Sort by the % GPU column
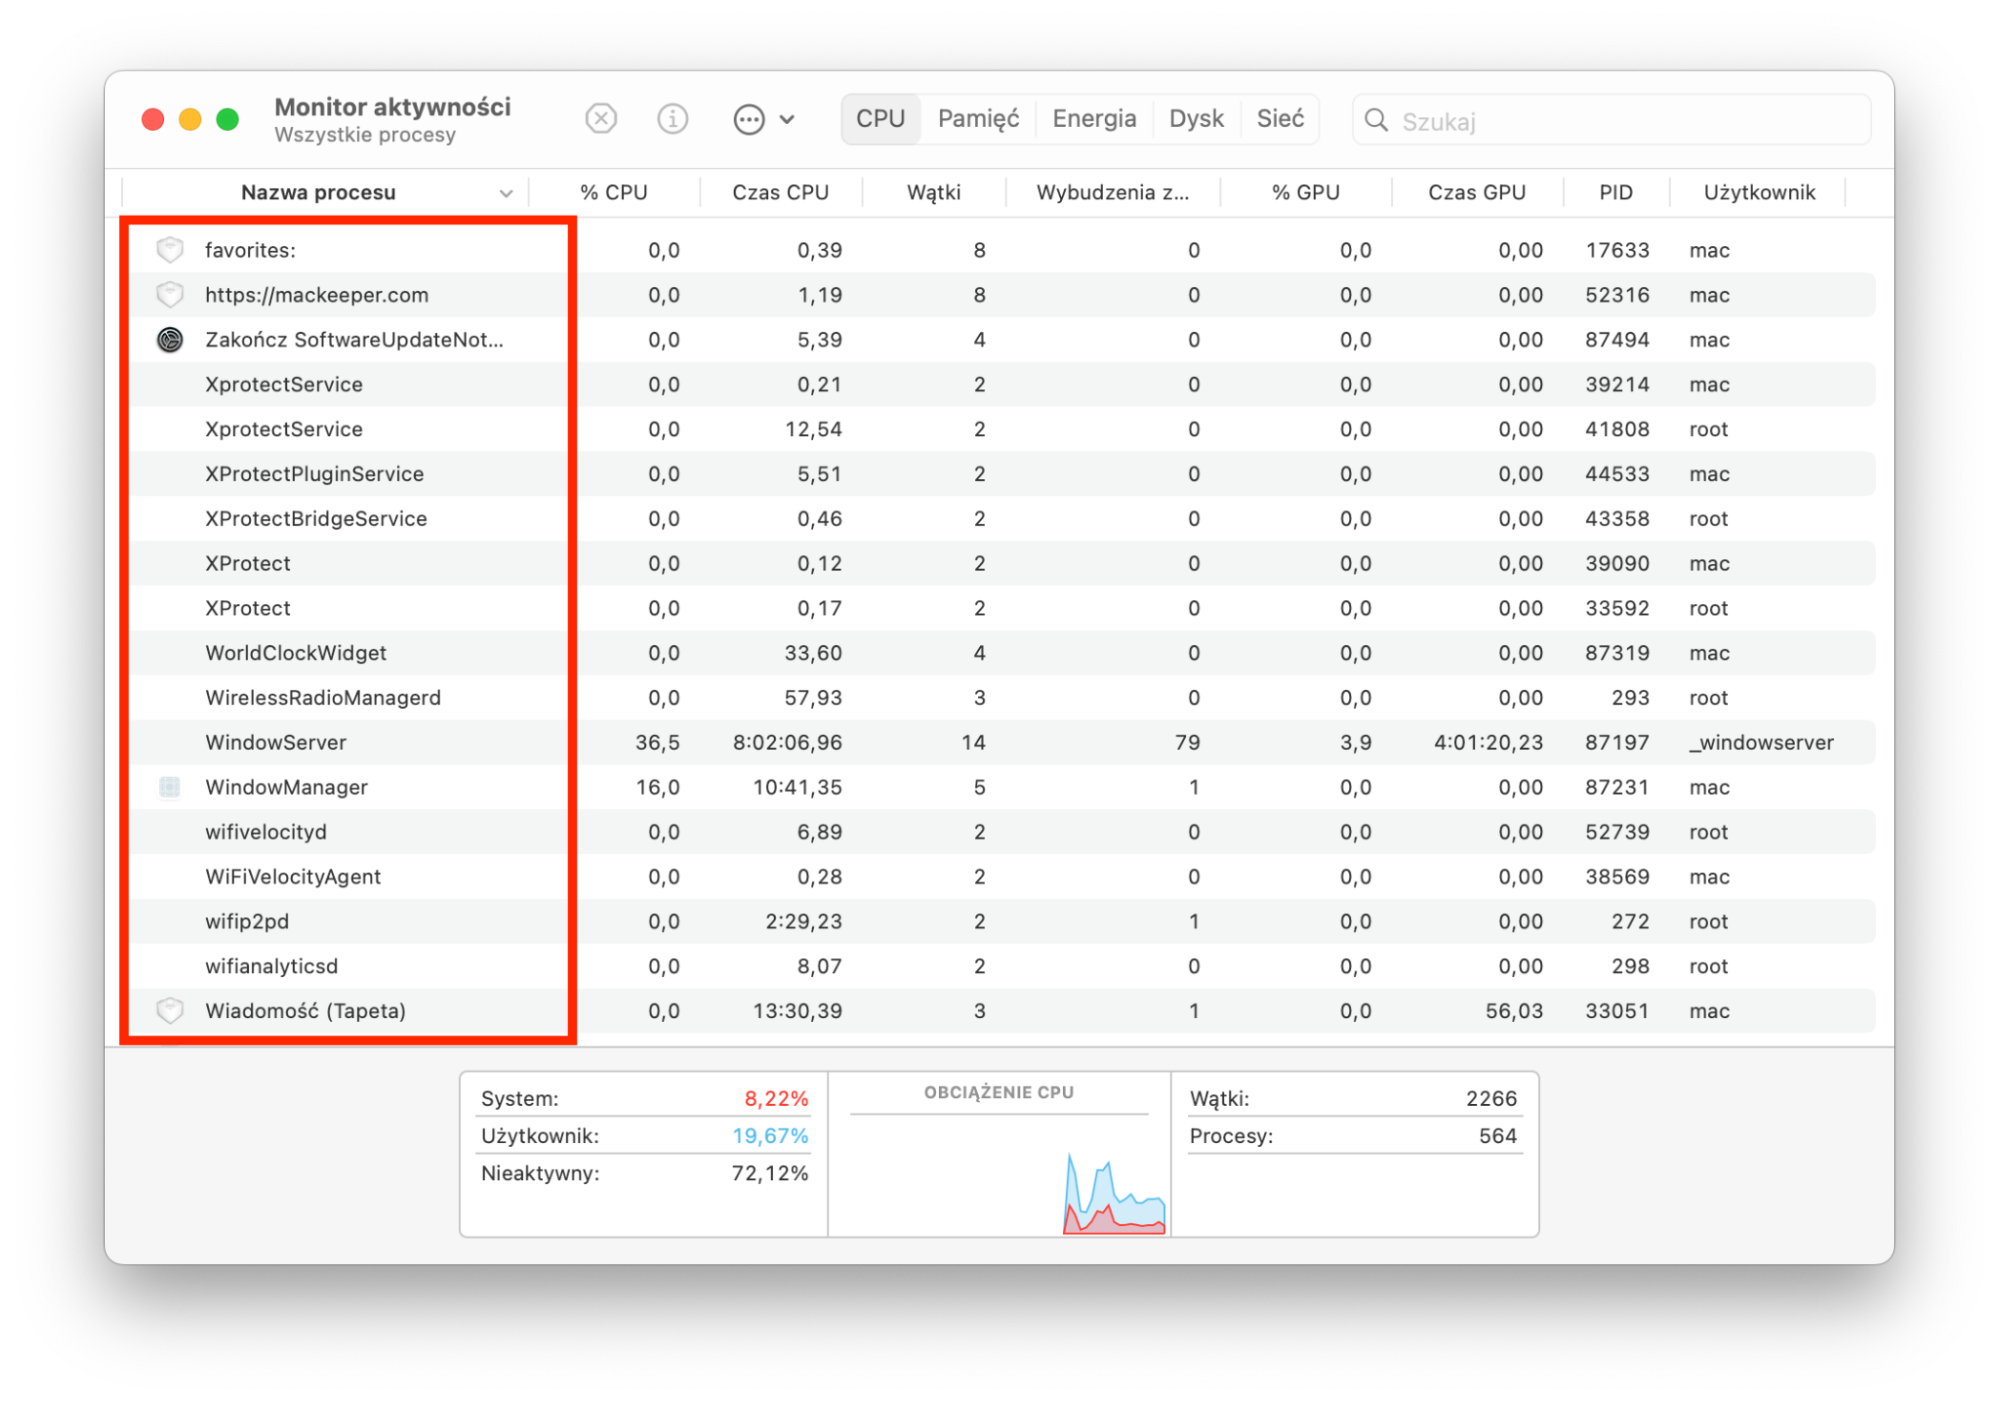 coord(1305,193)
